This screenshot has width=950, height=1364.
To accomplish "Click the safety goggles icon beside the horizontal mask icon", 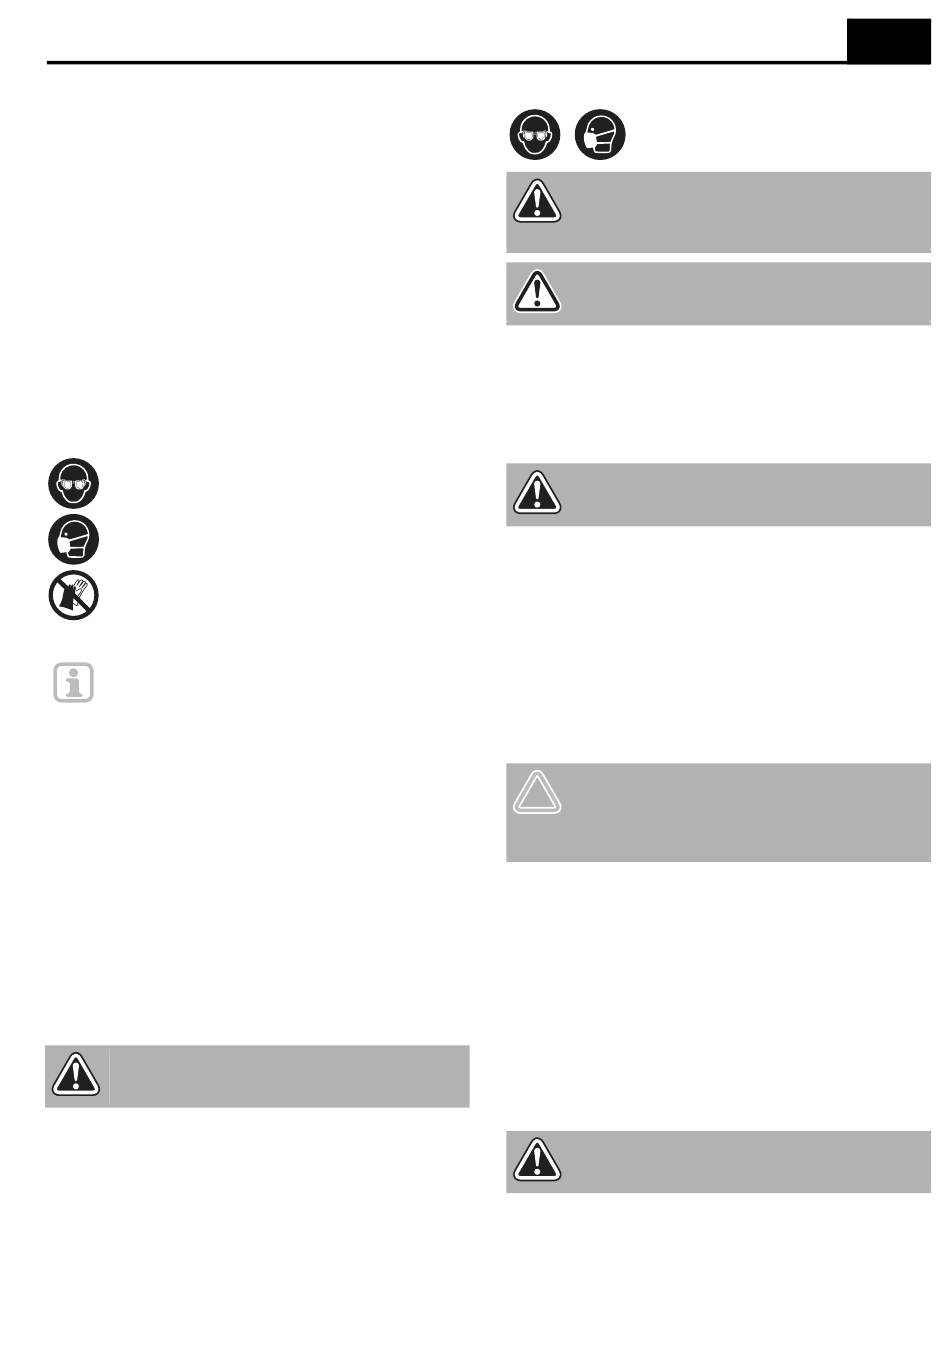I will tap(535, 135).
